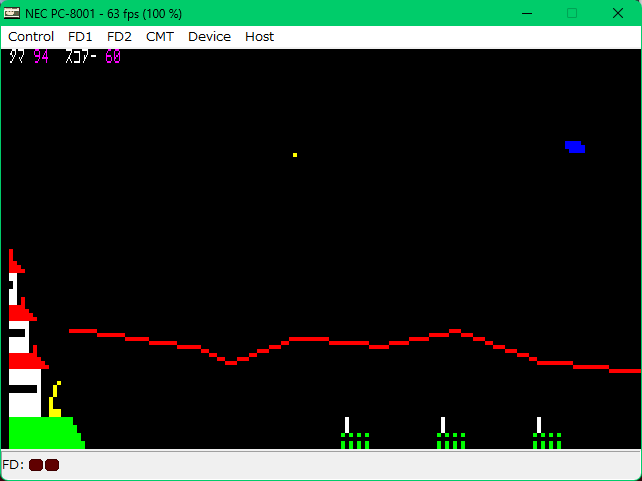642x481 pixels.
Task: Close the NEC PC-8001 emulator window
Action: tap(617, 14)
